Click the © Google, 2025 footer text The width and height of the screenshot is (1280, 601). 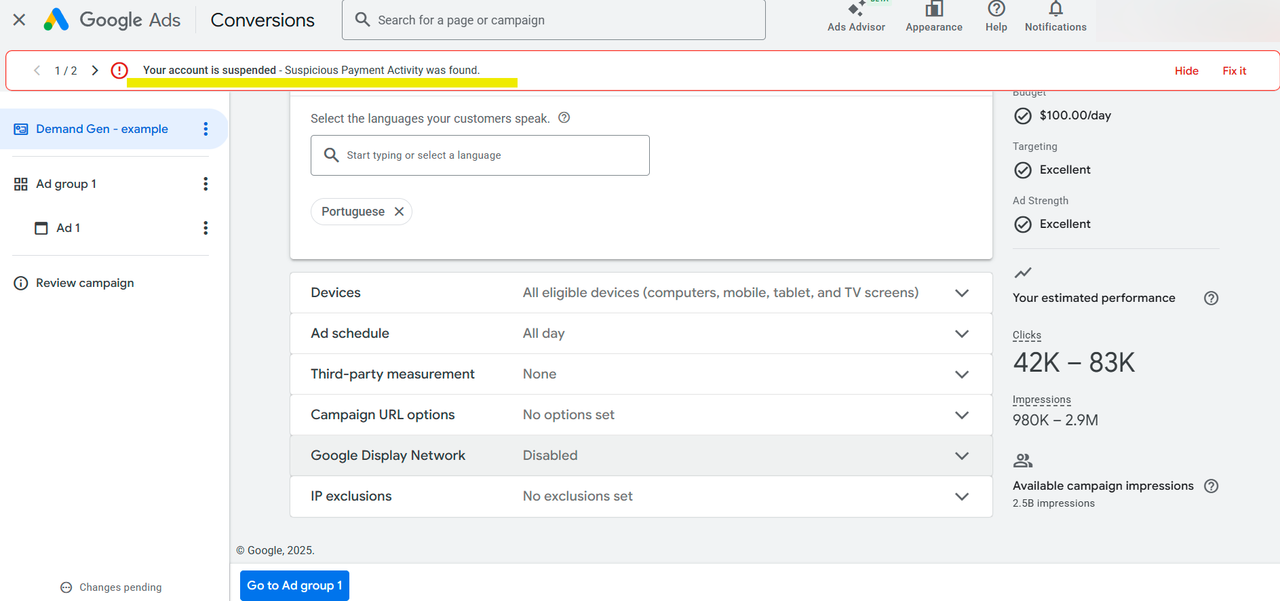coord(275,550)
